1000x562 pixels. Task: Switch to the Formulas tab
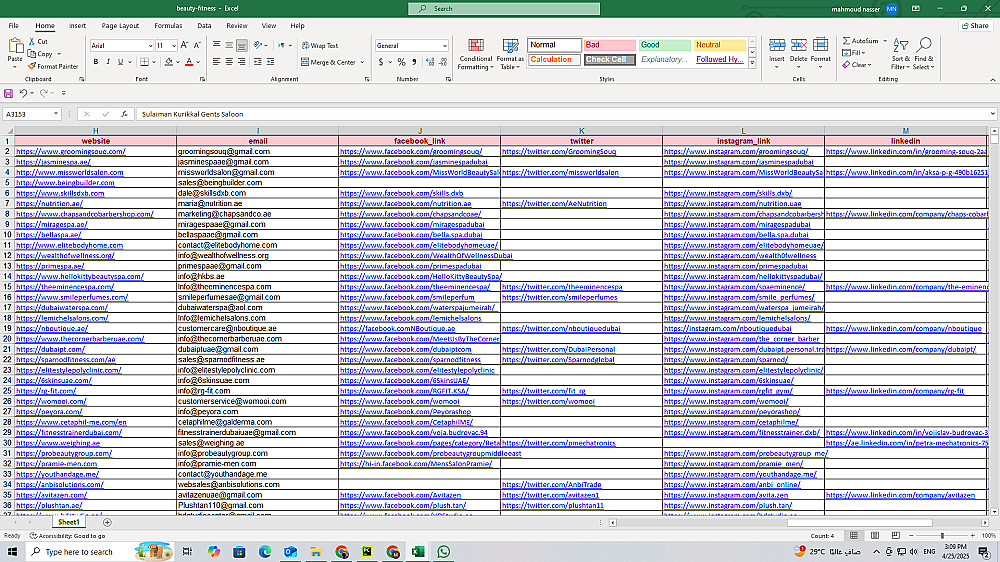[x=168, y=26]
